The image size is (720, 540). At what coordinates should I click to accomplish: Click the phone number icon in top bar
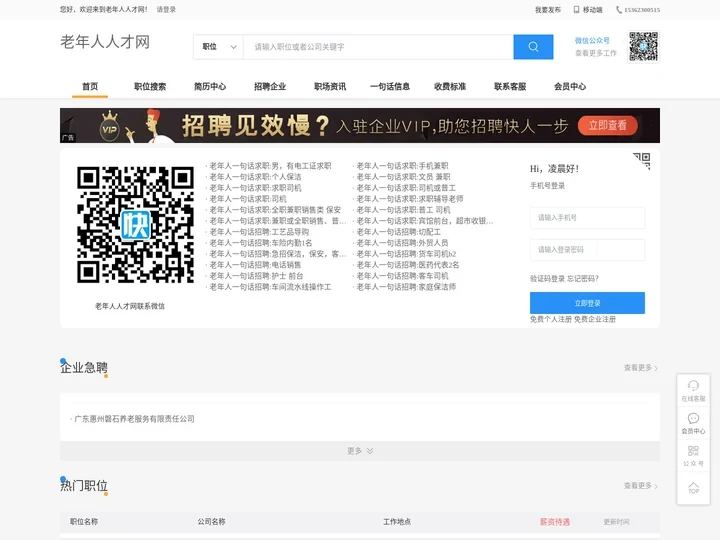pos(619,9)
